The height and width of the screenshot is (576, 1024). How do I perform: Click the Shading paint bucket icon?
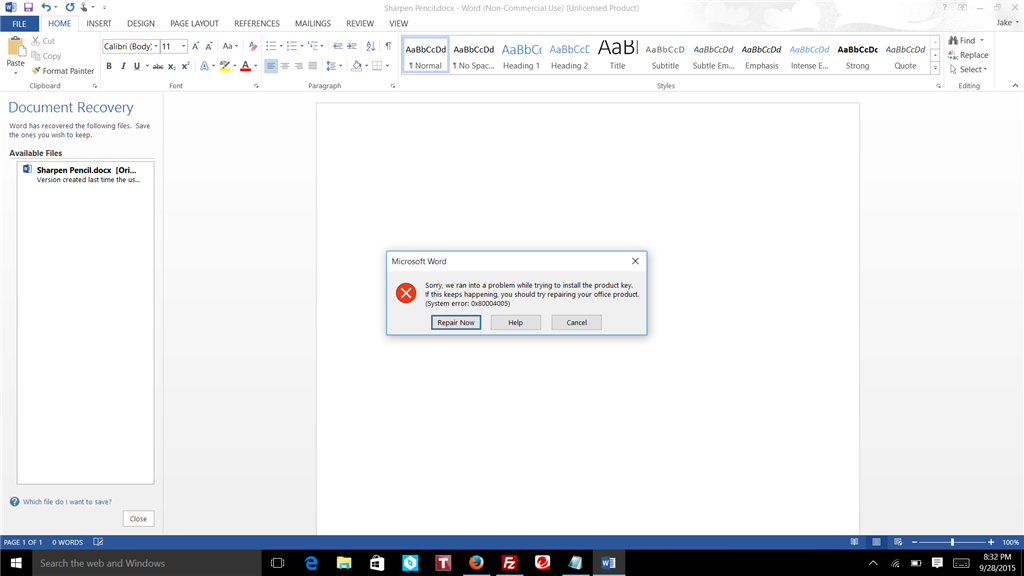click(x=356, y=66)
